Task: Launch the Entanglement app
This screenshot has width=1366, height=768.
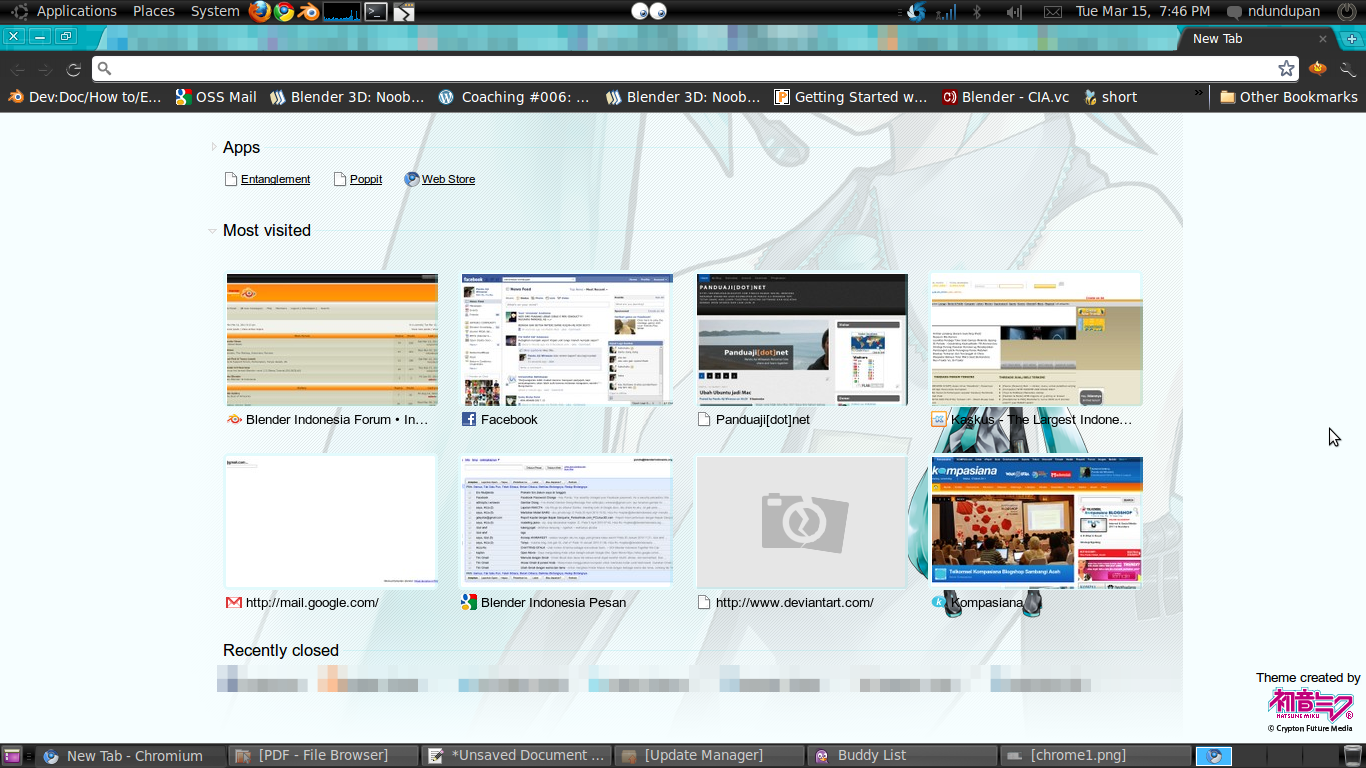Action: (x=268, y=179)
